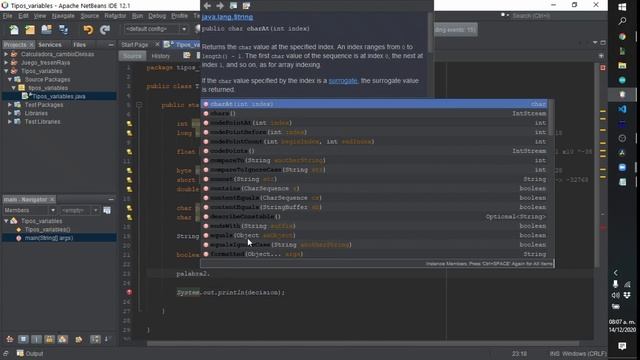Toggle Show Inherited Members filter

pos(10,339)
